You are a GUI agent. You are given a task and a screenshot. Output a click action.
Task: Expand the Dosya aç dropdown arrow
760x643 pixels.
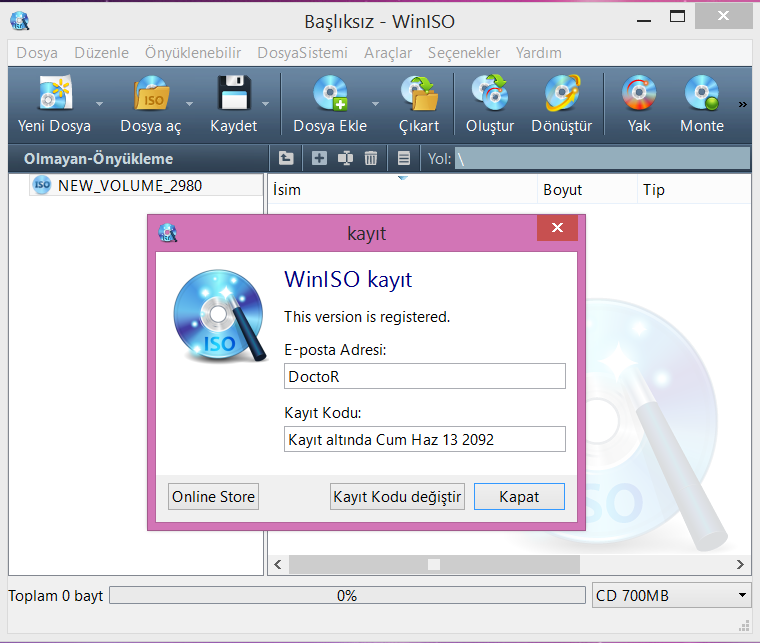click(x=190, y=104)
